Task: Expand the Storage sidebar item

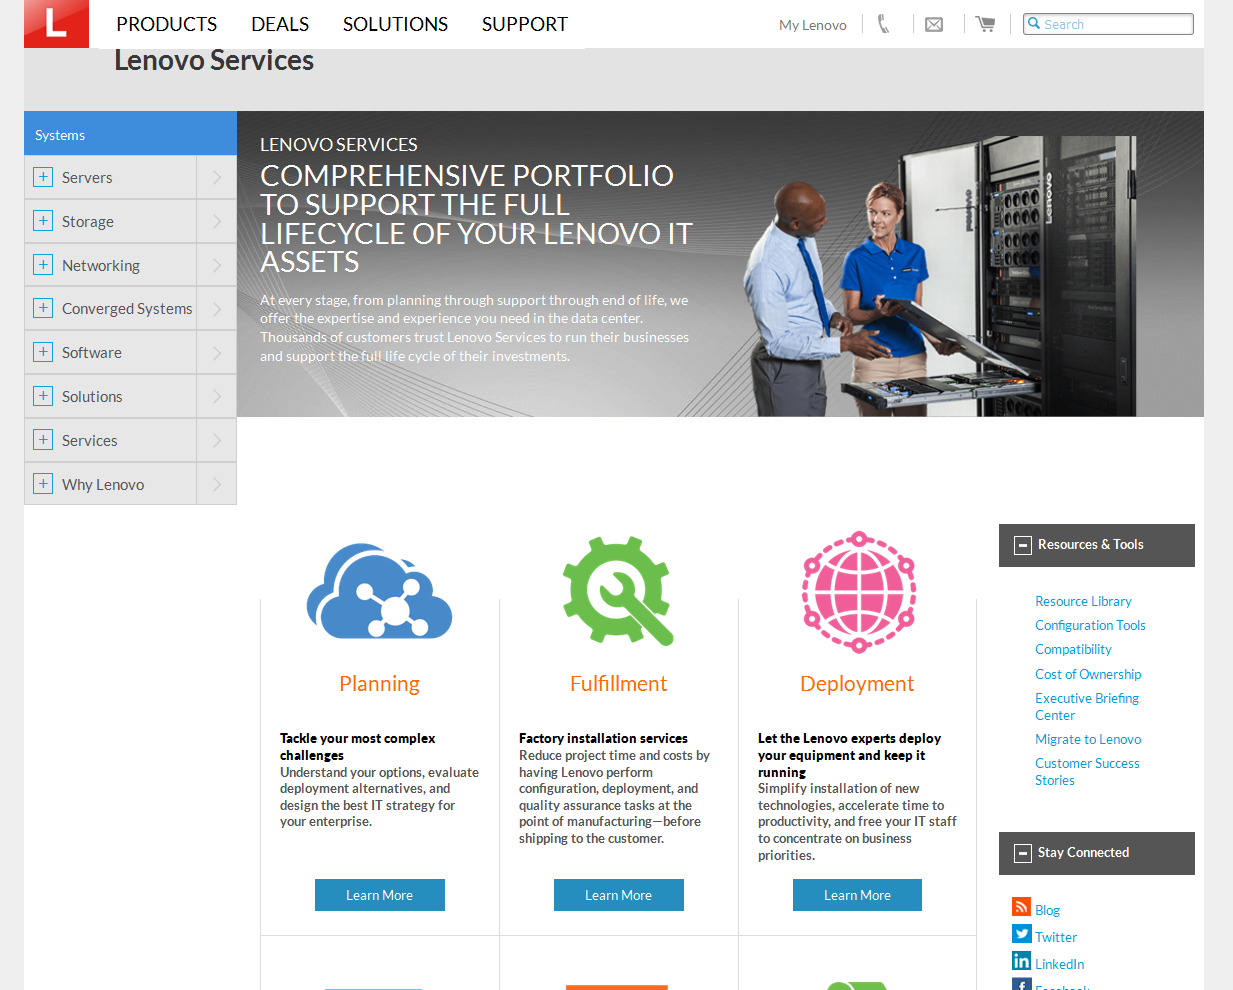Action: click(x=43, y=221)
